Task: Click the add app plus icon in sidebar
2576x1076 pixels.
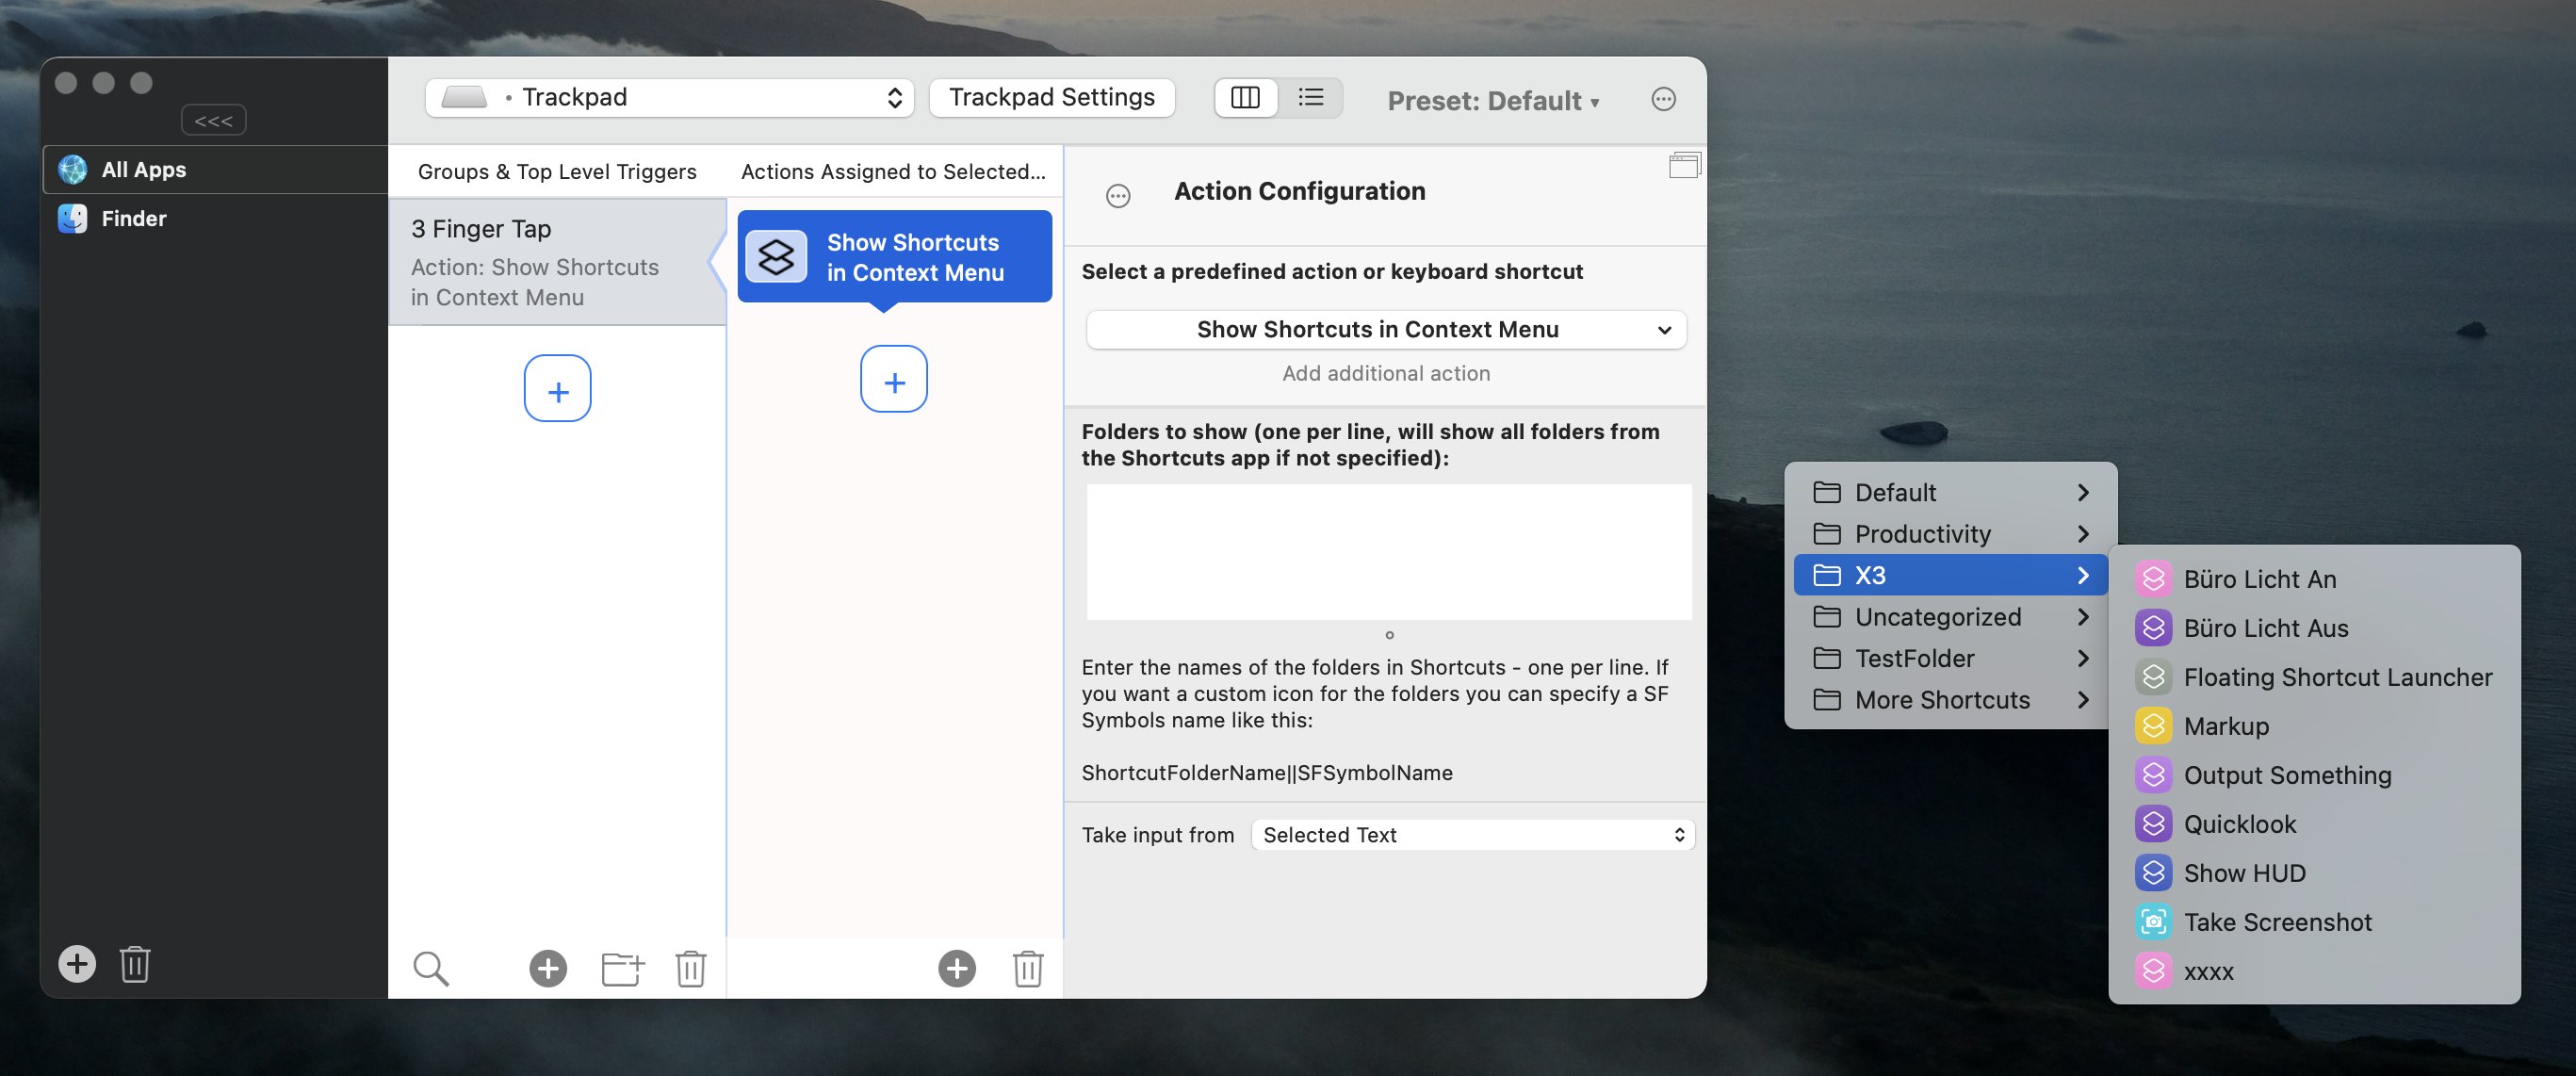Action: pos(77,964)
